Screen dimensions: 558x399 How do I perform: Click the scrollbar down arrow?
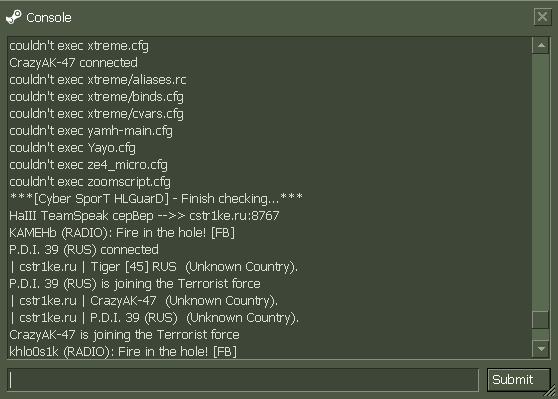541,348
